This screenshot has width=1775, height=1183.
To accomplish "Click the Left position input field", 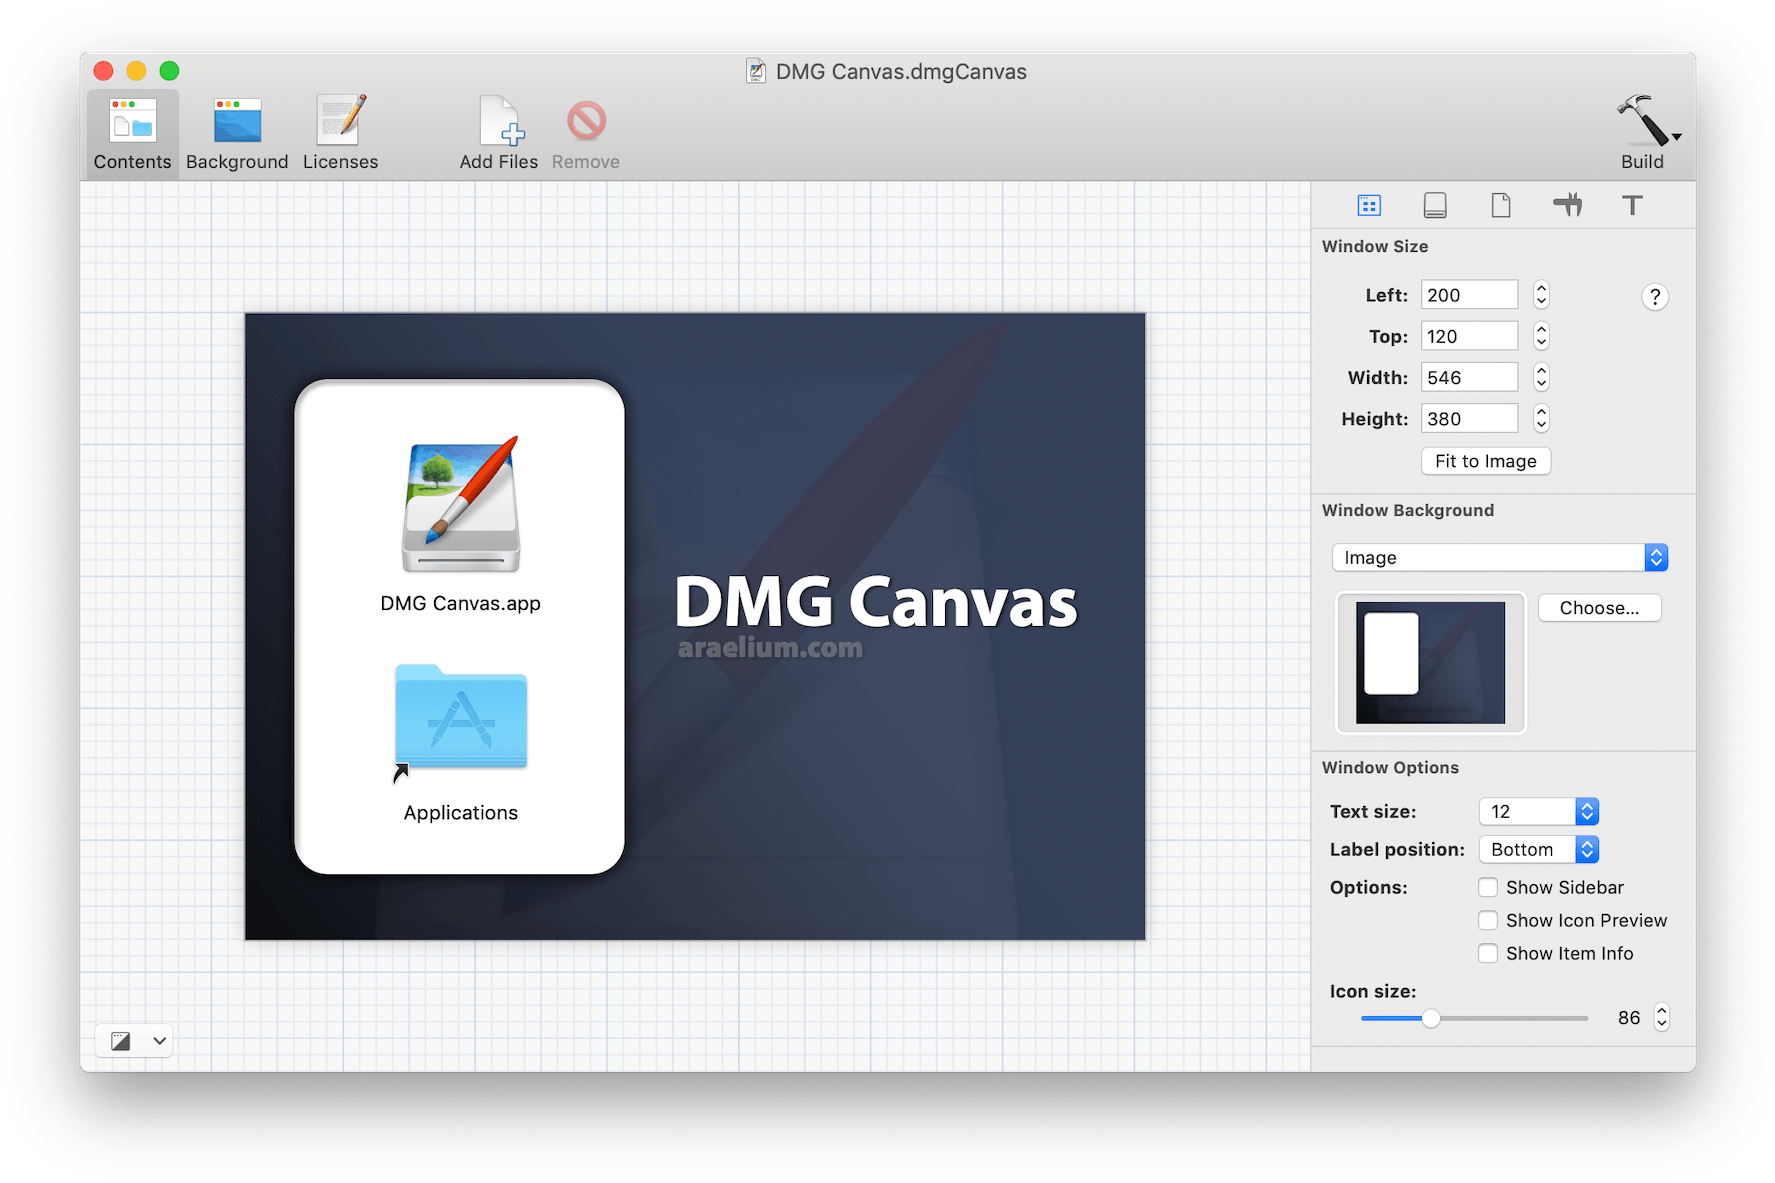I will click(x=1469, y=295).
